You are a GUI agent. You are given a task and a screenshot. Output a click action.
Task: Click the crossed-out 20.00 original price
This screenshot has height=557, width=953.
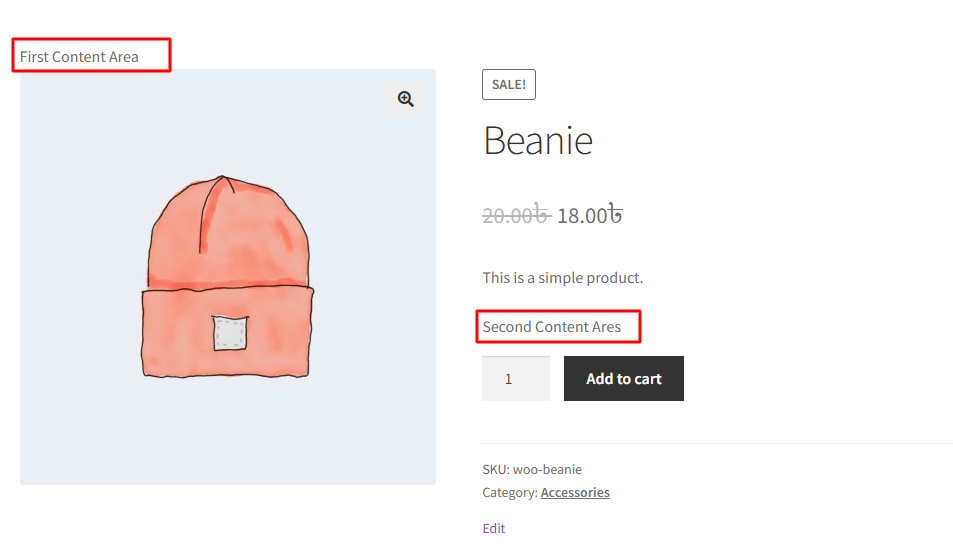pos(516,215)
